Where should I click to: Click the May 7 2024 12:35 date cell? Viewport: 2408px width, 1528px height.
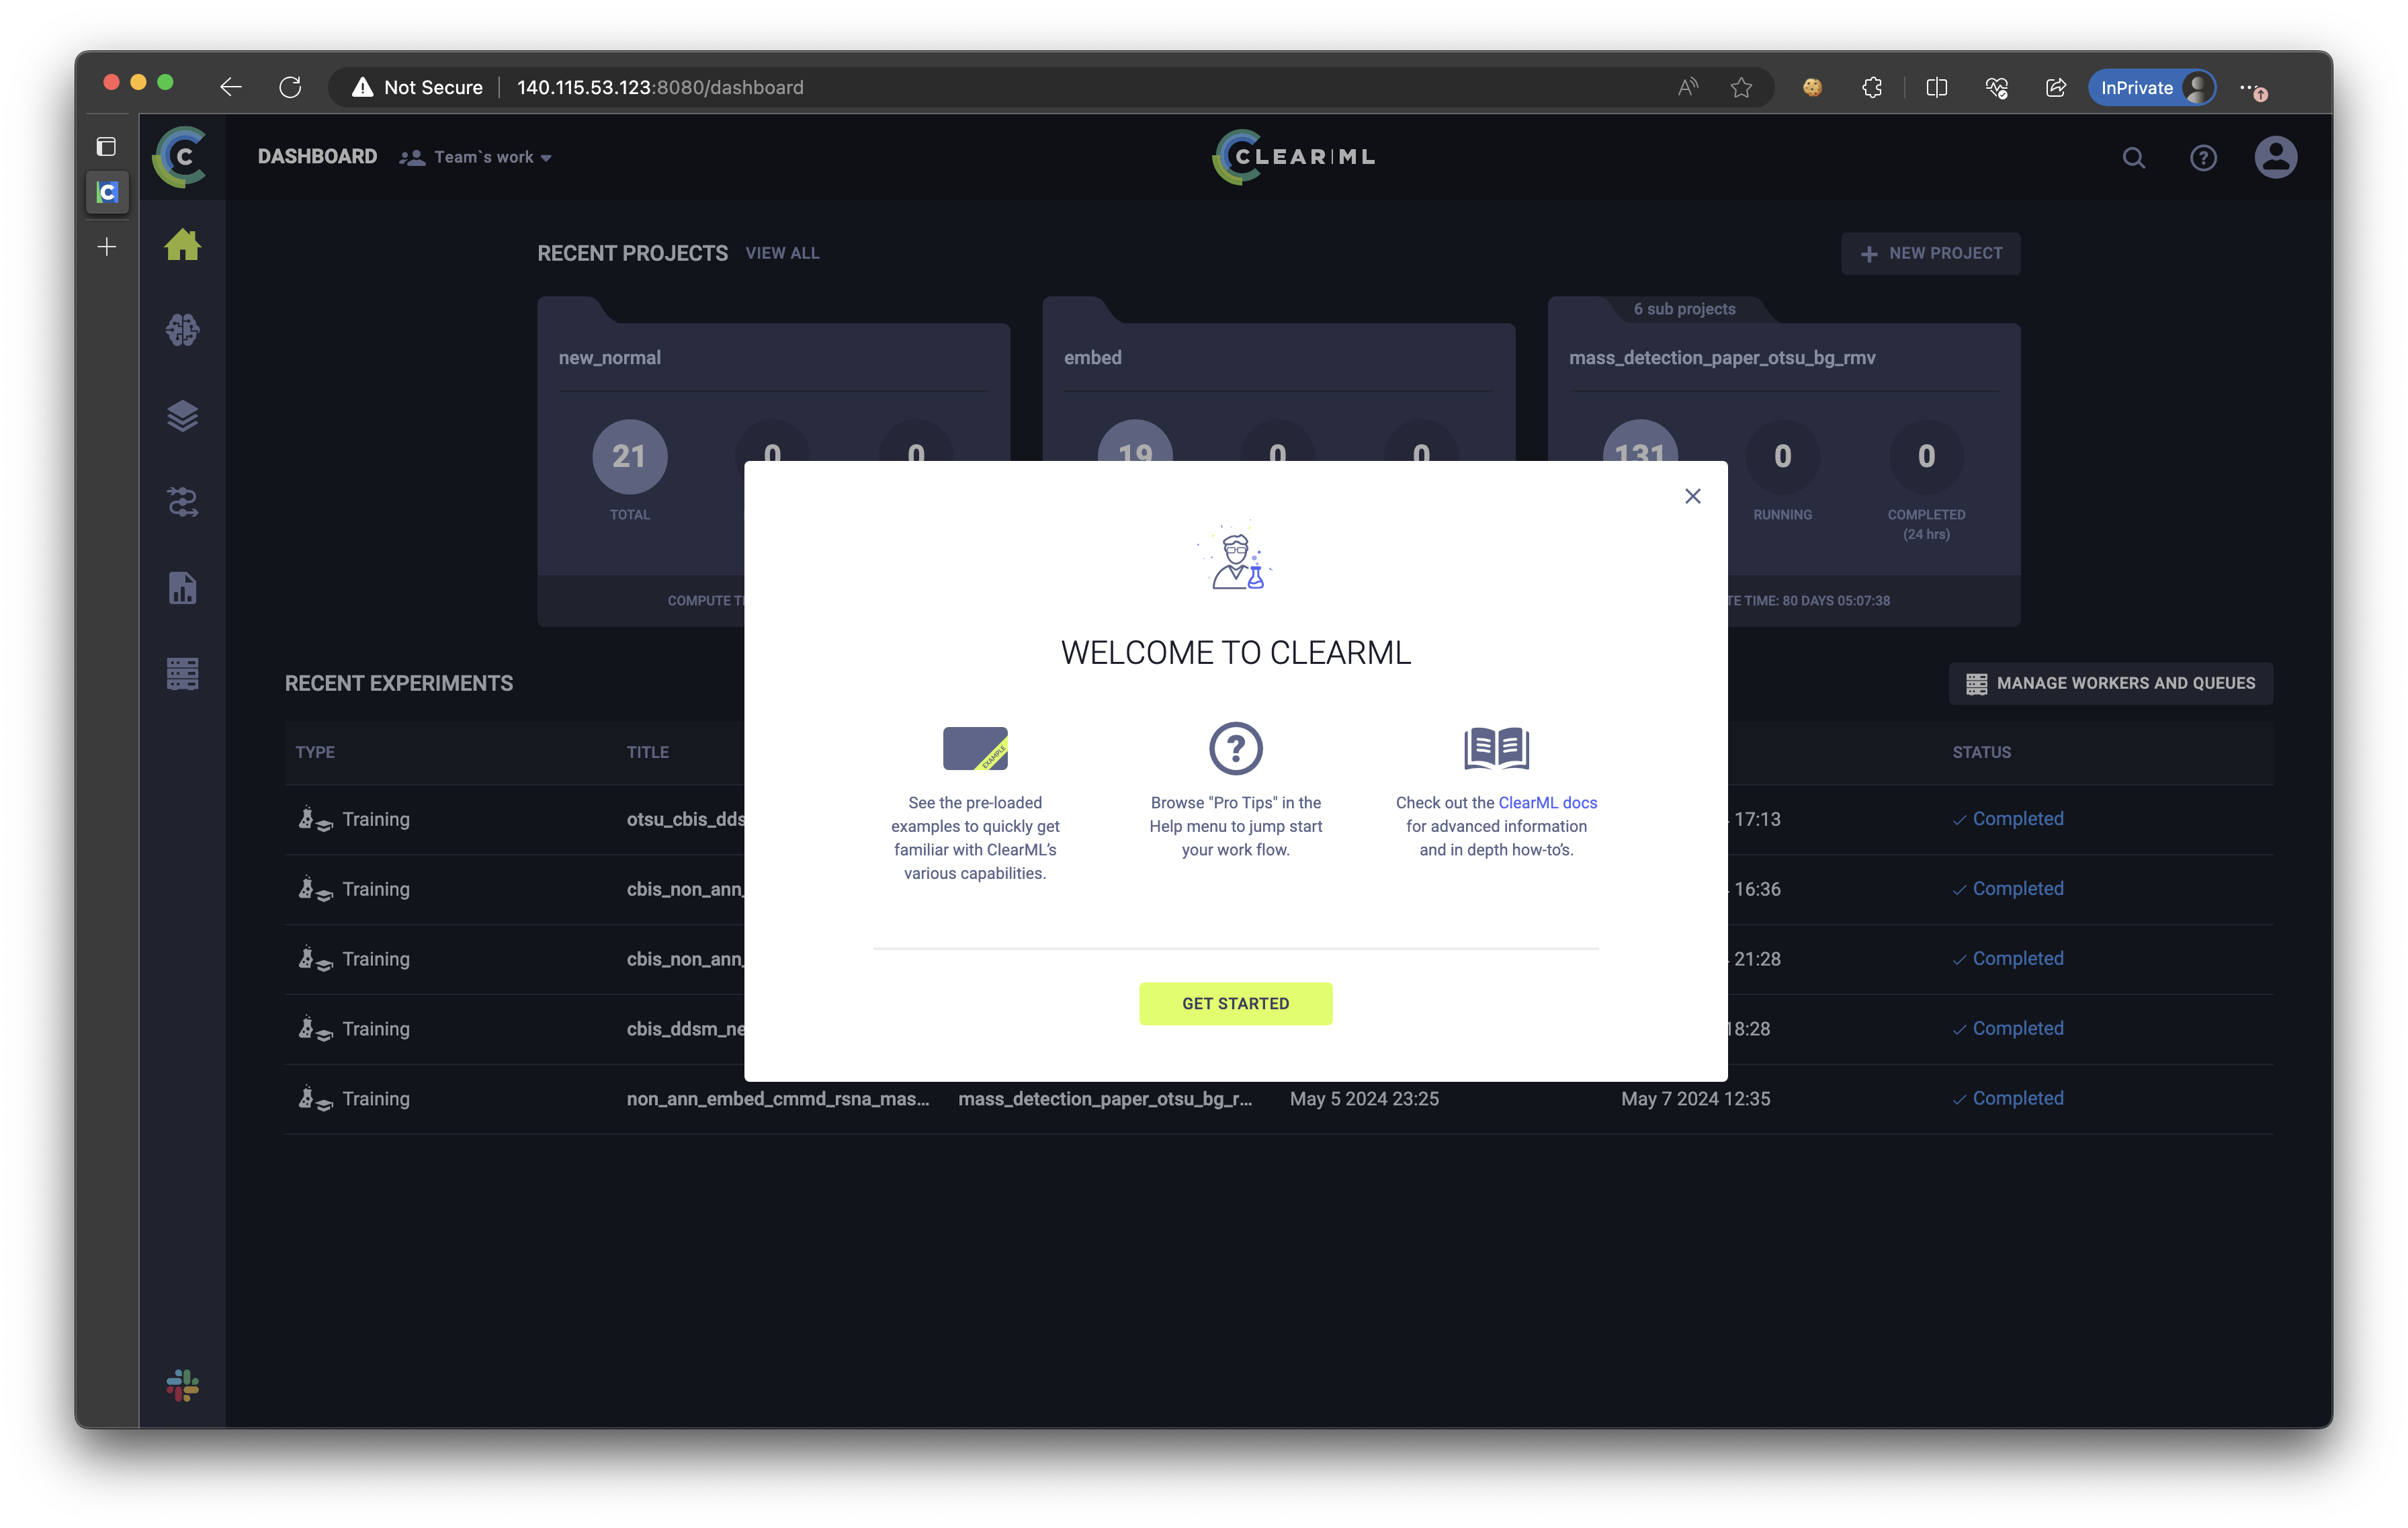[1695, 1099]
